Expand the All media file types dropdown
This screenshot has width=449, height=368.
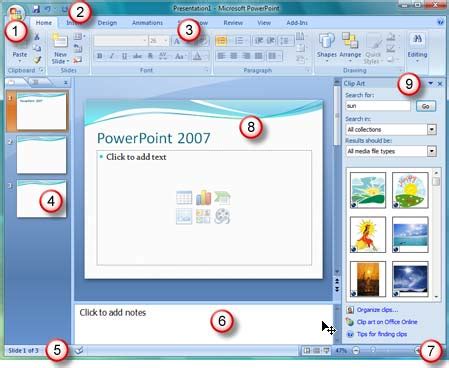click(432, 151)
